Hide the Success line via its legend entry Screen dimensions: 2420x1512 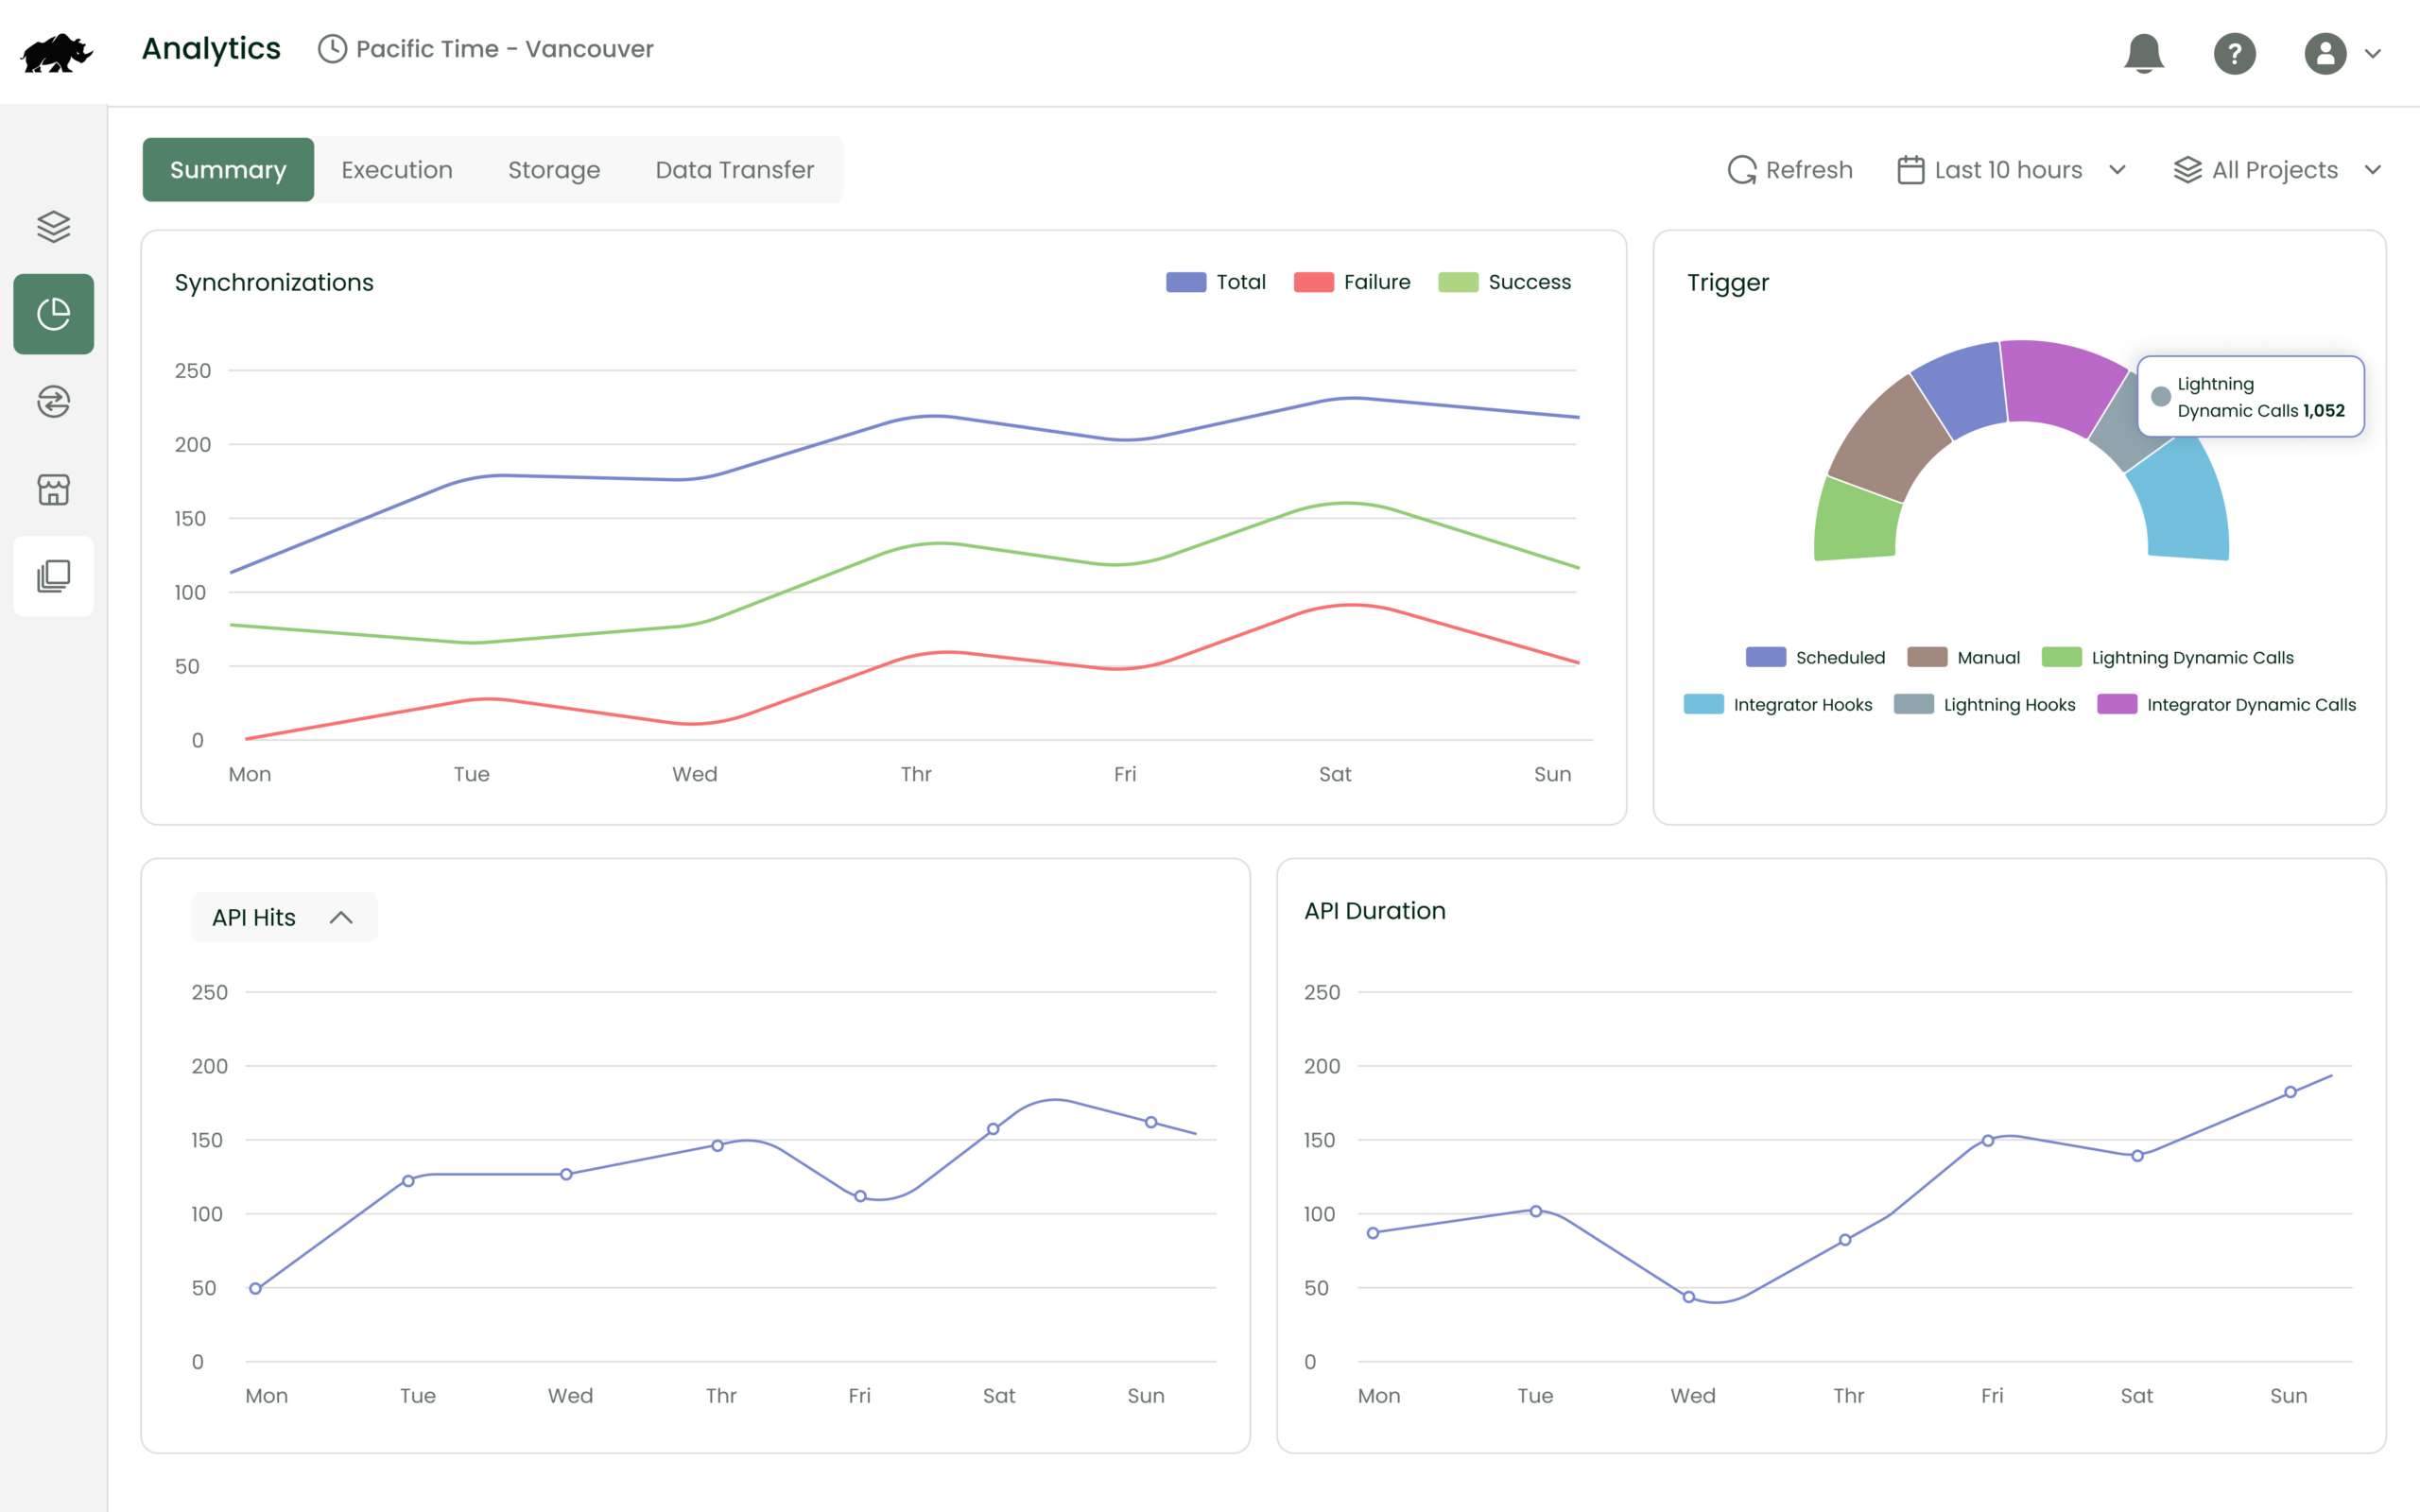(1506, 282)
